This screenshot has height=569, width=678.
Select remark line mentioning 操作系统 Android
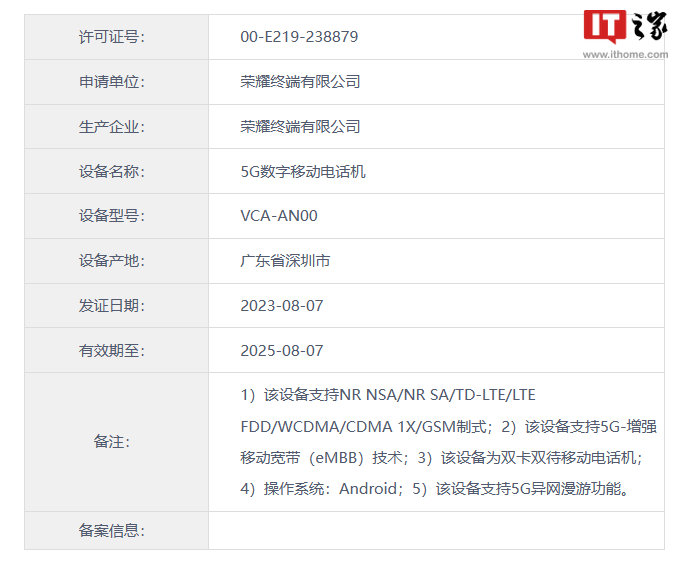(x=435, y=489)
